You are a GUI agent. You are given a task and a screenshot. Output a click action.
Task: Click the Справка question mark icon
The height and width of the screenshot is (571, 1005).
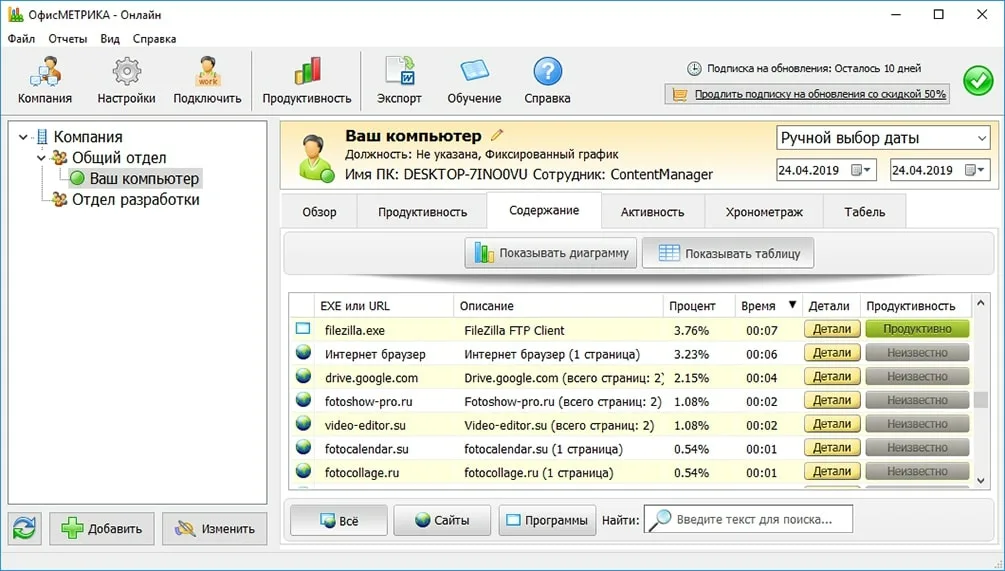(547, 73)
